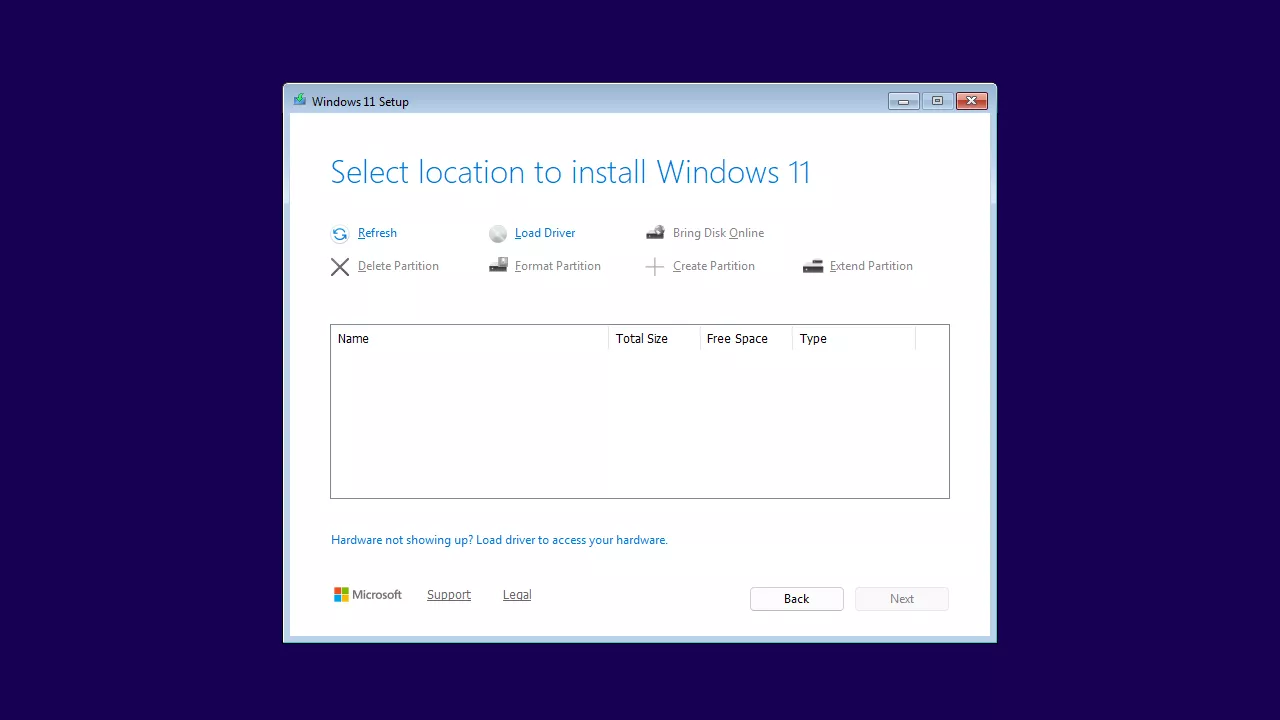Click the restore down window control
The image size is (1280, 720).
tap(937, 100)
